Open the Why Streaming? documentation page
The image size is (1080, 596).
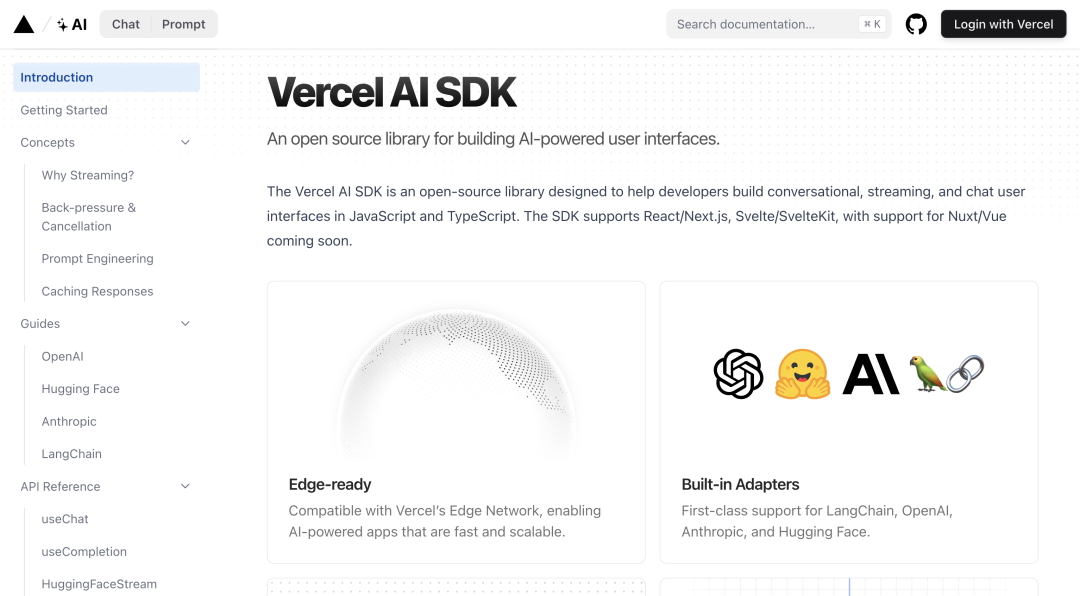(88, 175)
